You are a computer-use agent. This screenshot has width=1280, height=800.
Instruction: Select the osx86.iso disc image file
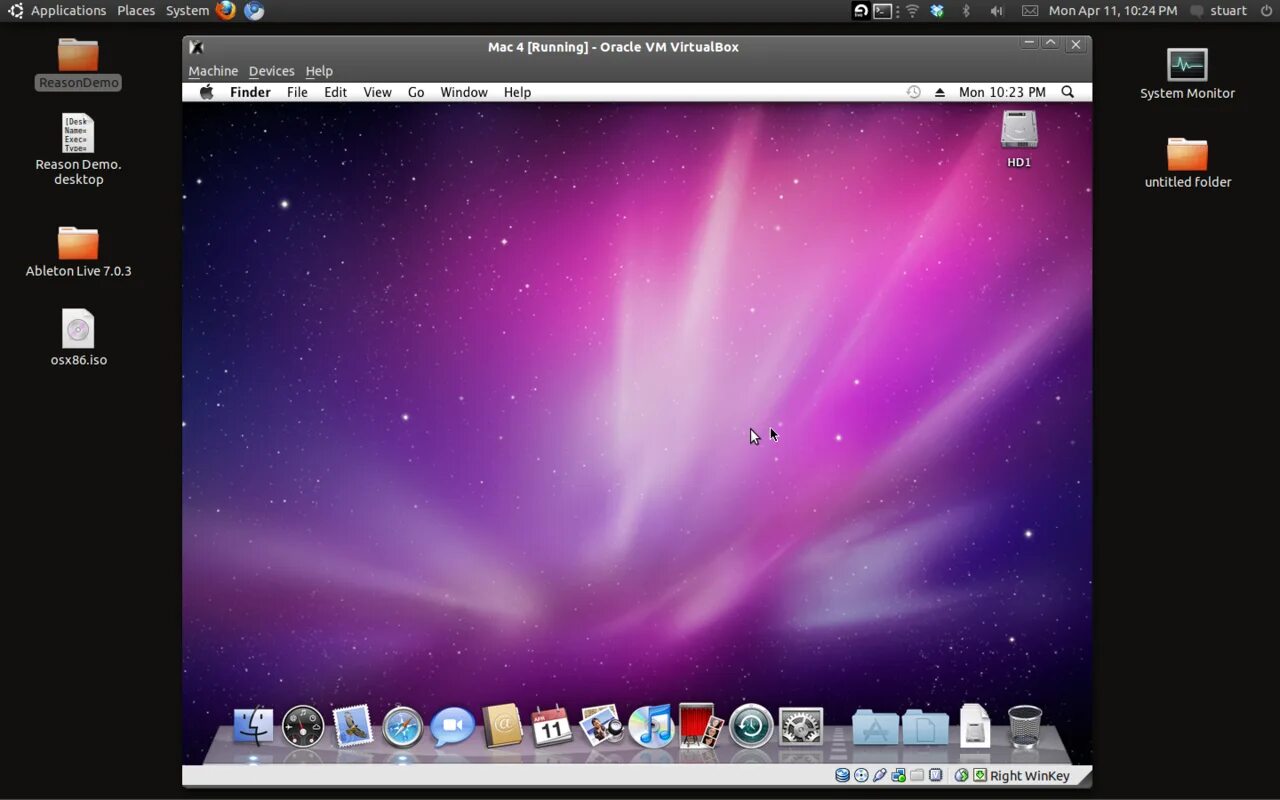78,338
